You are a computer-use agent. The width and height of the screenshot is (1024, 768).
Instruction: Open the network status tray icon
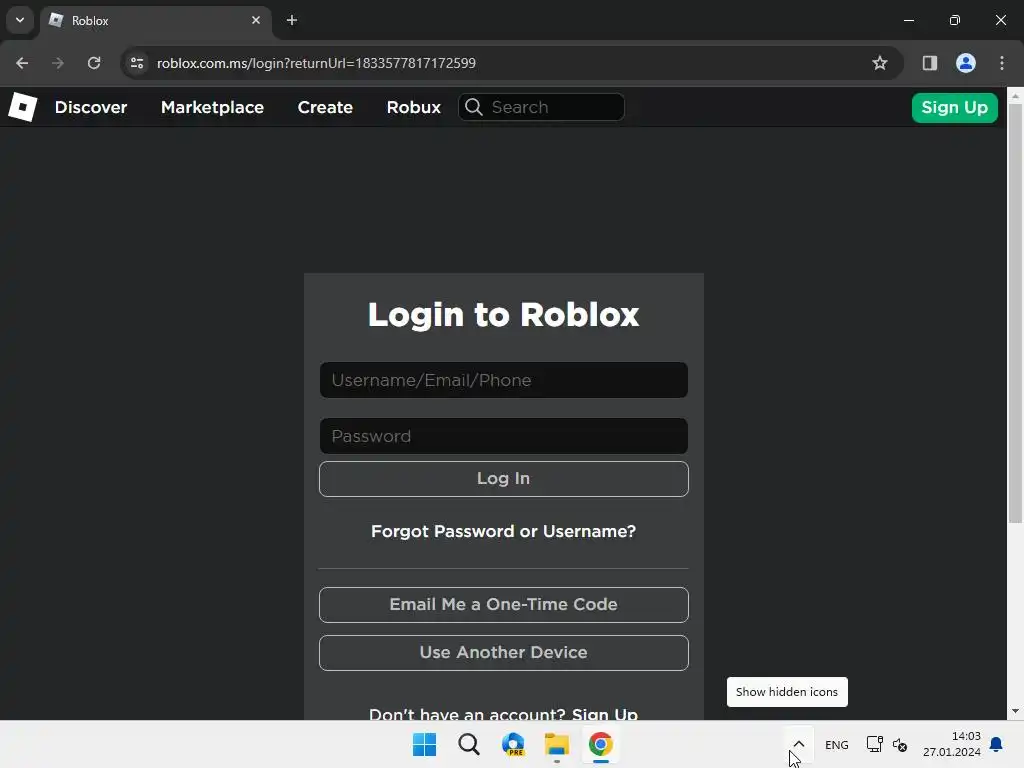tap(874, 744)
